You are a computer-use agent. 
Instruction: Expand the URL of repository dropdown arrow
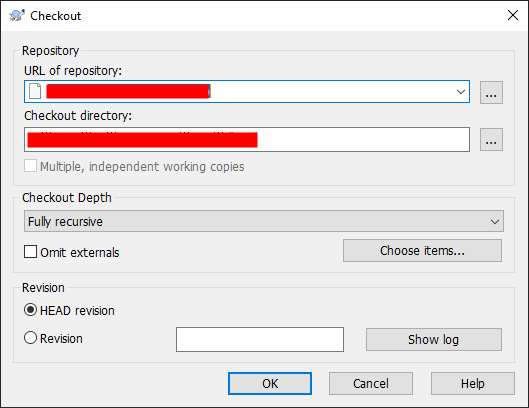click(461, 92)
